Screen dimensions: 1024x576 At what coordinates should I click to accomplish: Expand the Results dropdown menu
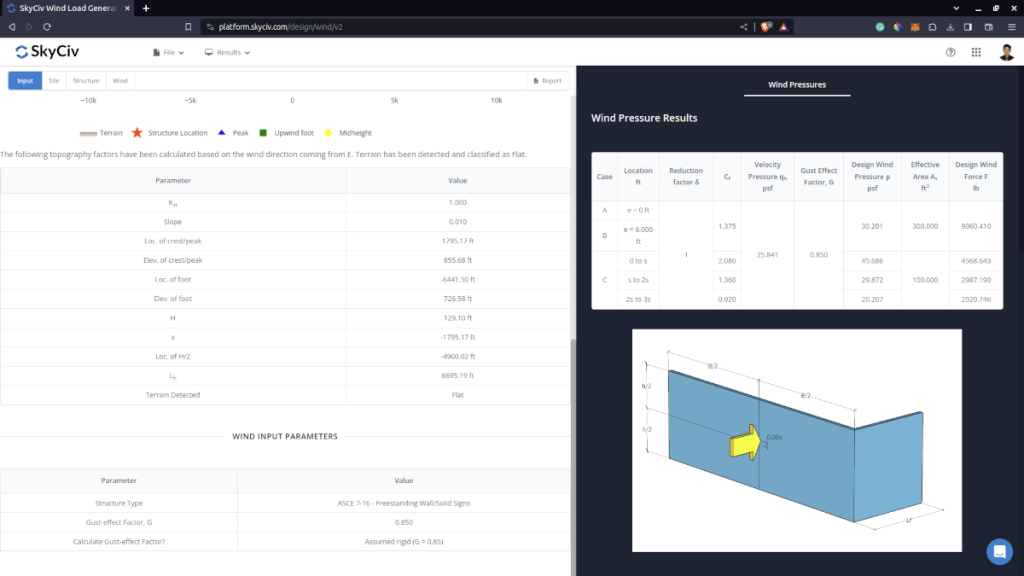coord(227,52)
